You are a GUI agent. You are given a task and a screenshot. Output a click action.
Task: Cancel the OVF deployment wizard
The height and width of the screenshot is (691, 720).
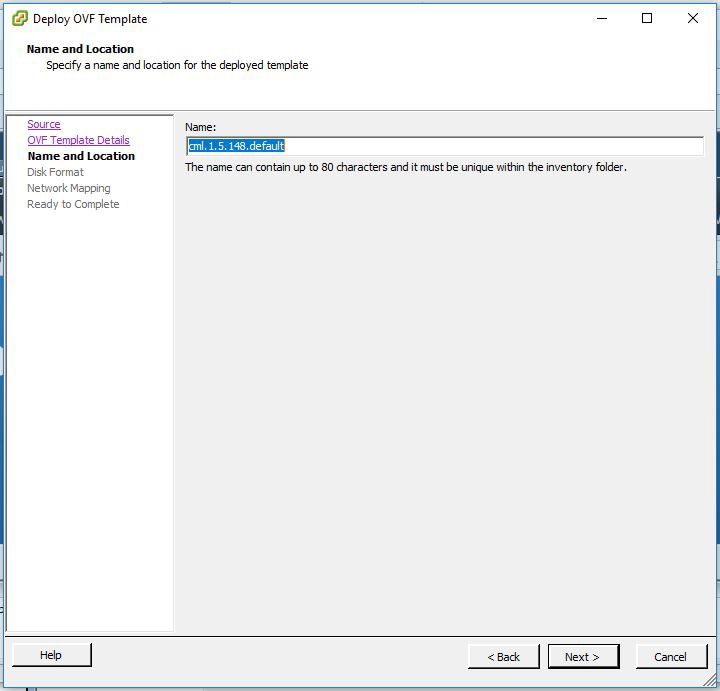[x=671, y=657]
